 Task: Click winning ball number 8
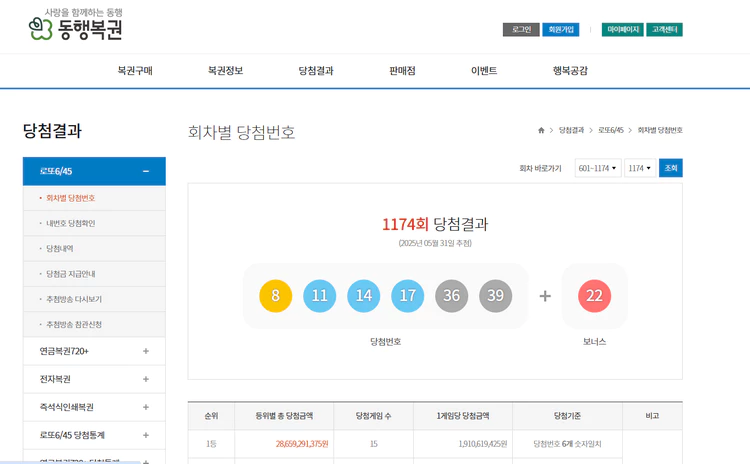(x=276, y=296)
